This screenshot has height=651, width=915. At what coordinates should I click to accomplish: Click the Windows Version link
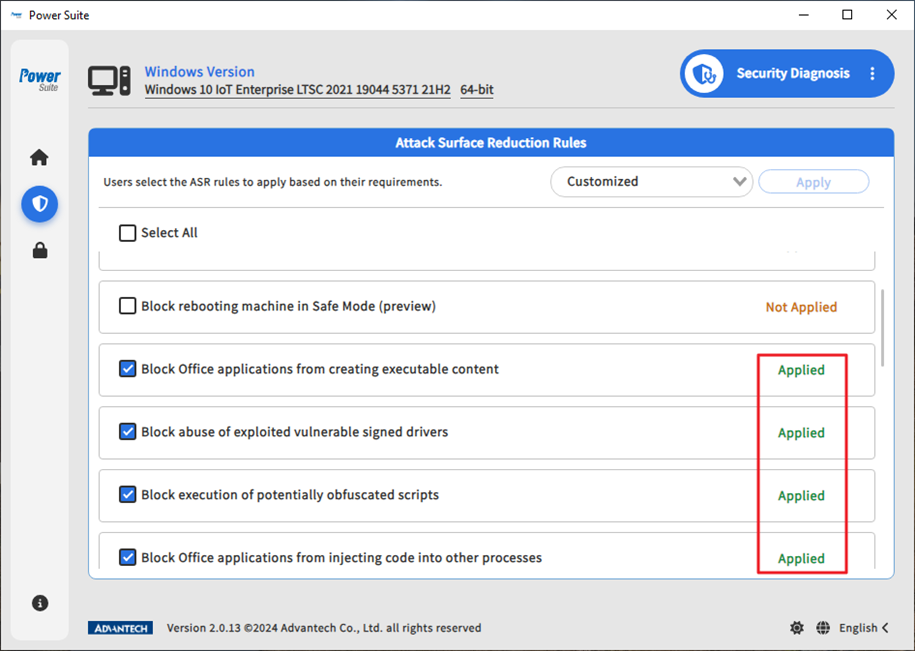click(199, 72)
